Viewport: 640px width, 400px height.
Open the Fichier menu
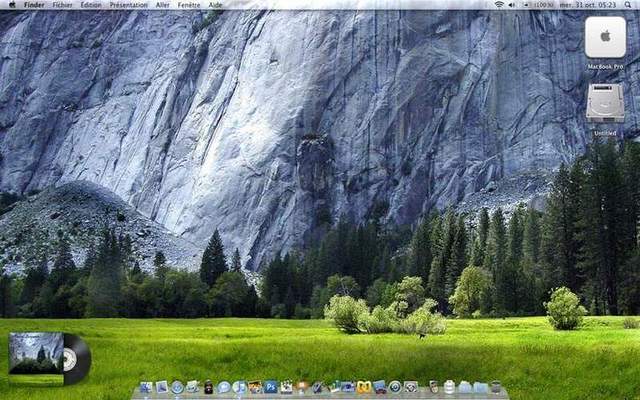[x=62, y=5]
